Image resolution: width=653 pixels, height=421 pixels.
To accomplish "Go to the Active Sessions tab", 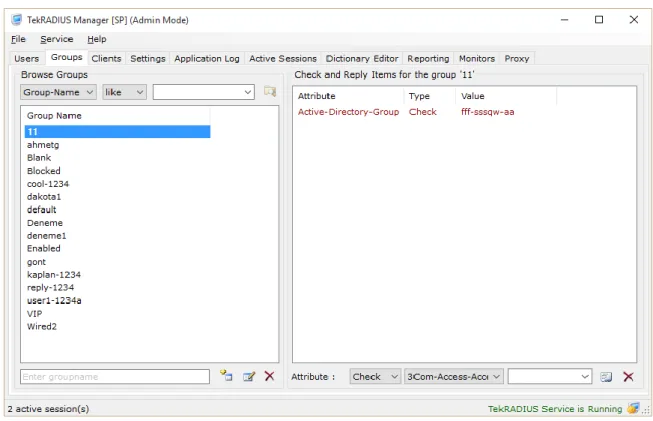I will pos(283,59).
